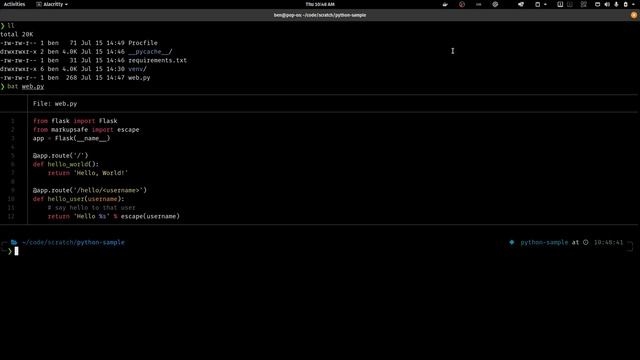This screenshot has height=360, width=640.
Task: Expand the system menu arrow
Action: (633, 4)
